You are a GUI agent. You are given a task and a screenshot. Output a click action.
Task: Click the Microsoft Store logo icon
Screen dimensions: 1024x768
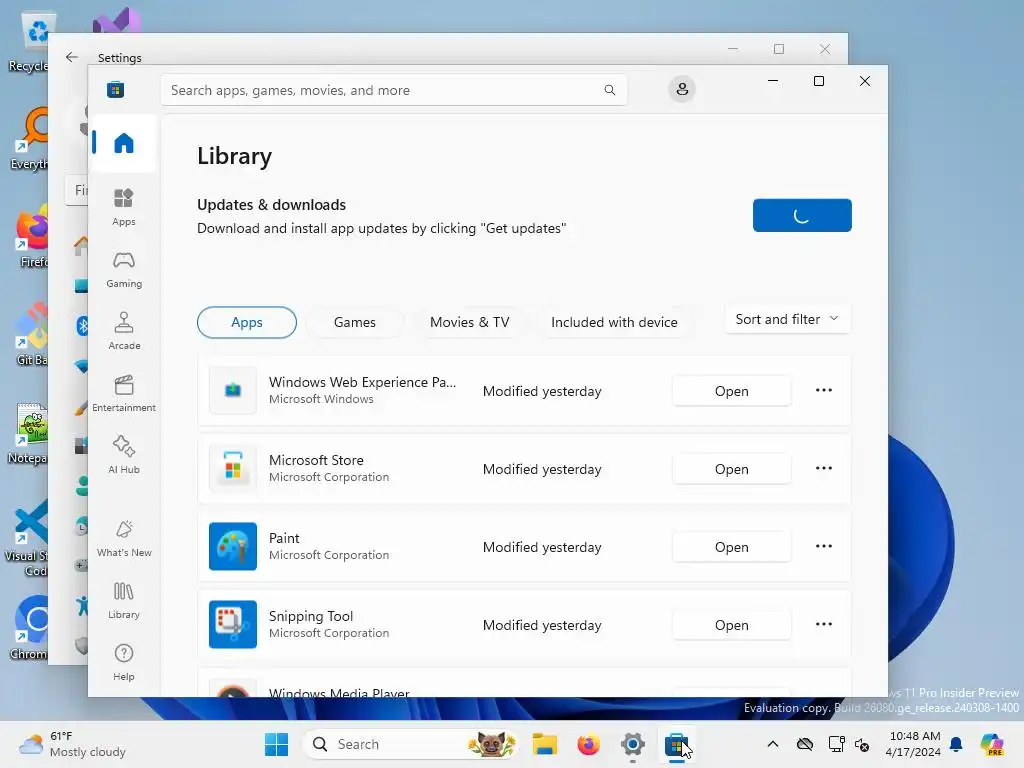tap(116, 89)
